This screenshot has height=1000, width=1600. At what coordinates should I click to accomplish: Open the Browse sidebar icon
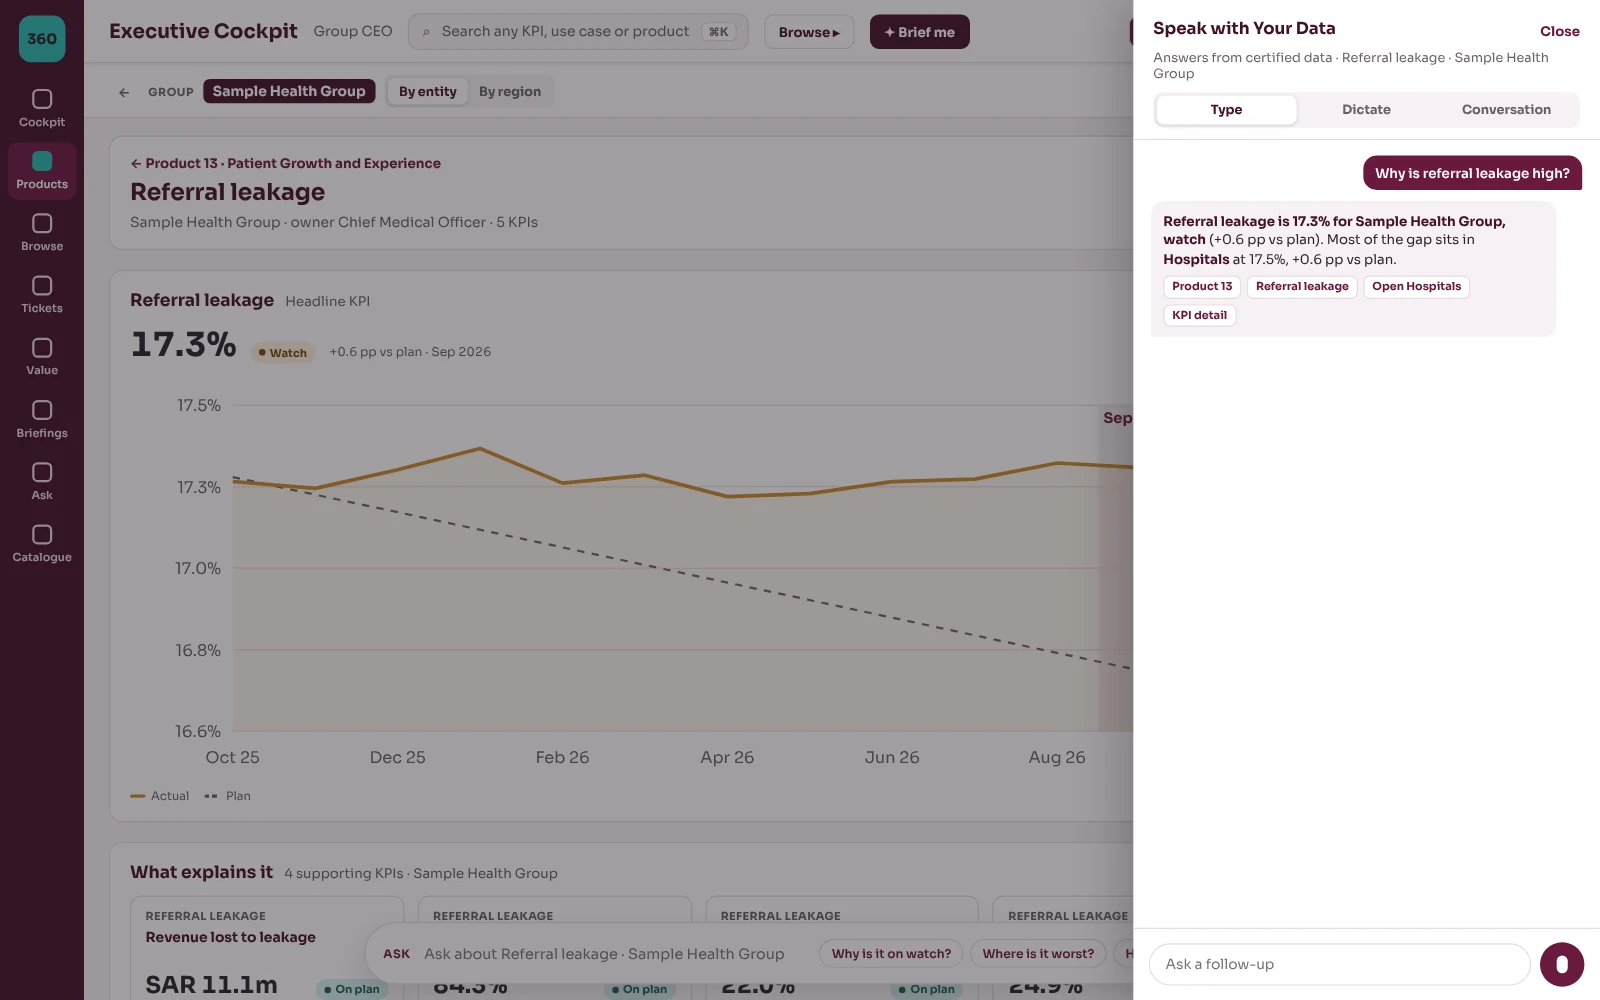[42, 232]
